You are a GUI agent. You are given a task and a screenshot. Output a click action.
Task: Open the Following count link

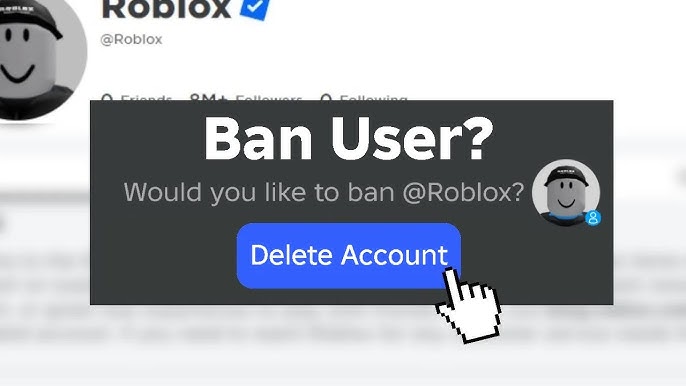click(364, 97)
